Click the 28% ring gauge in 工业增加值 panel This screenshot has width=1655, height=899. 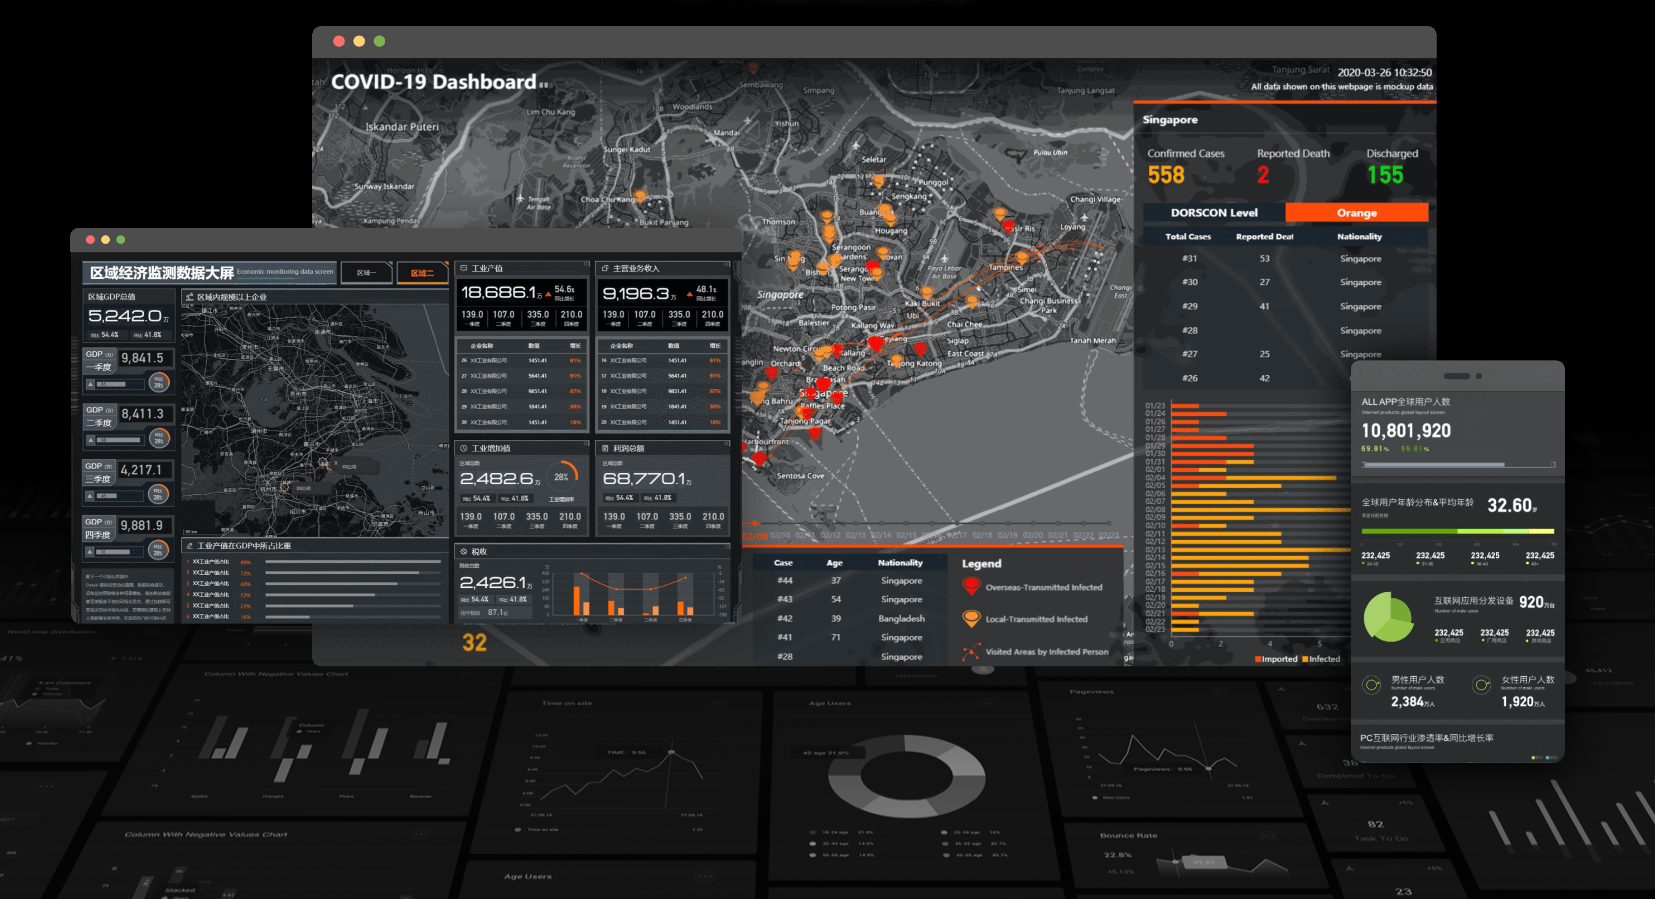pos(563,476)
